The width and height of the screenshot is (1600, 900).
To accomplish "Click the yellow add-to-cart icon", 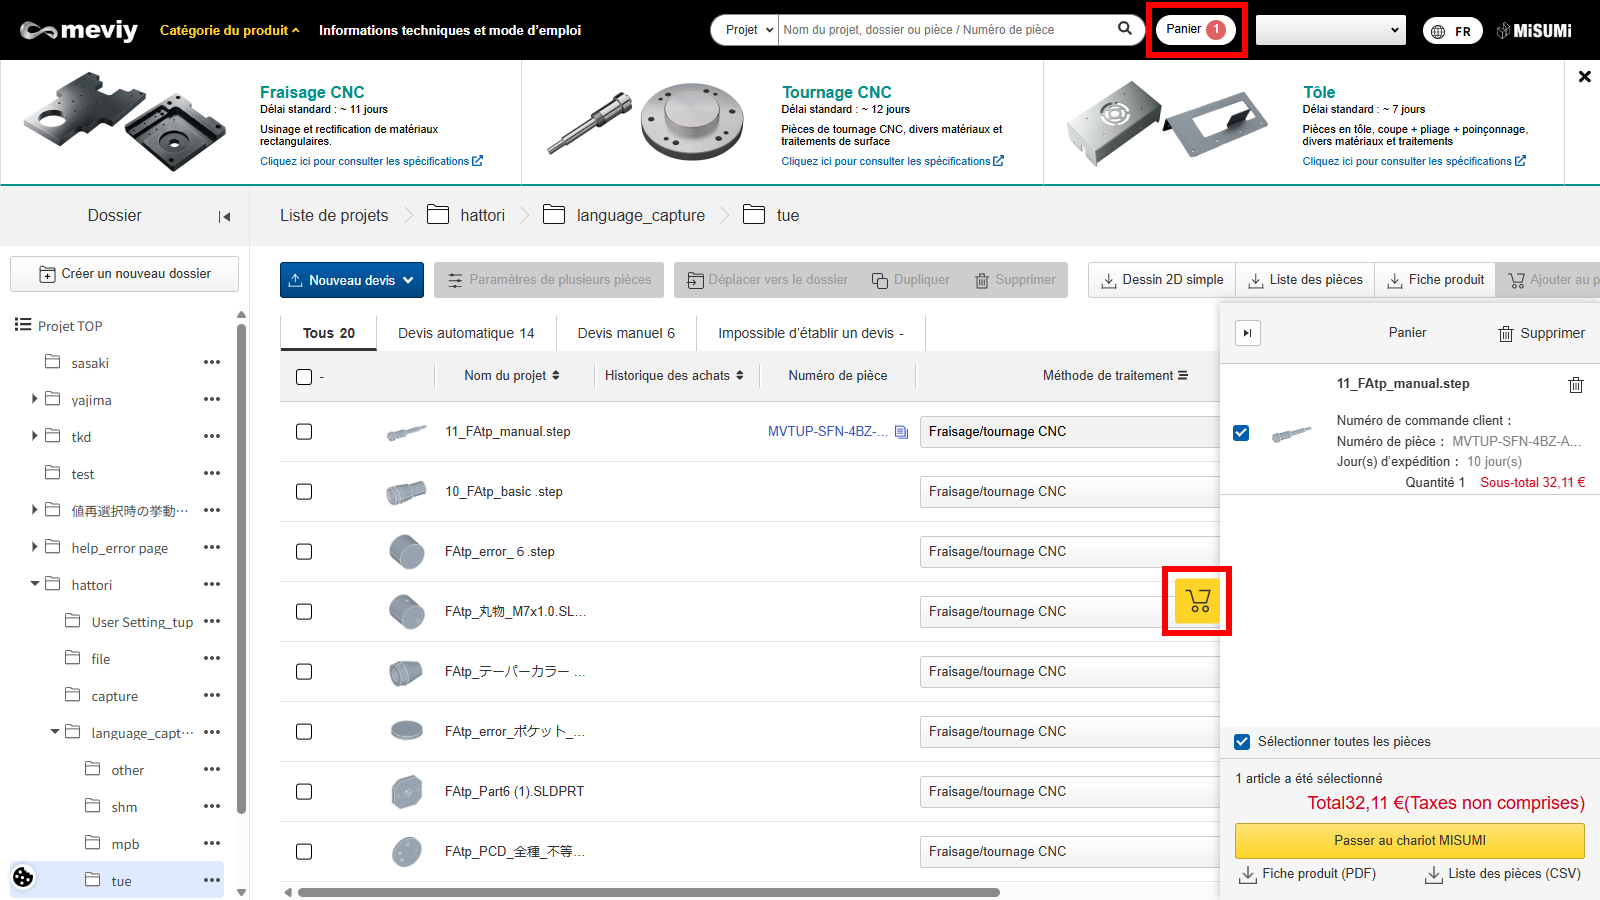I will [x=1197, y=601].
